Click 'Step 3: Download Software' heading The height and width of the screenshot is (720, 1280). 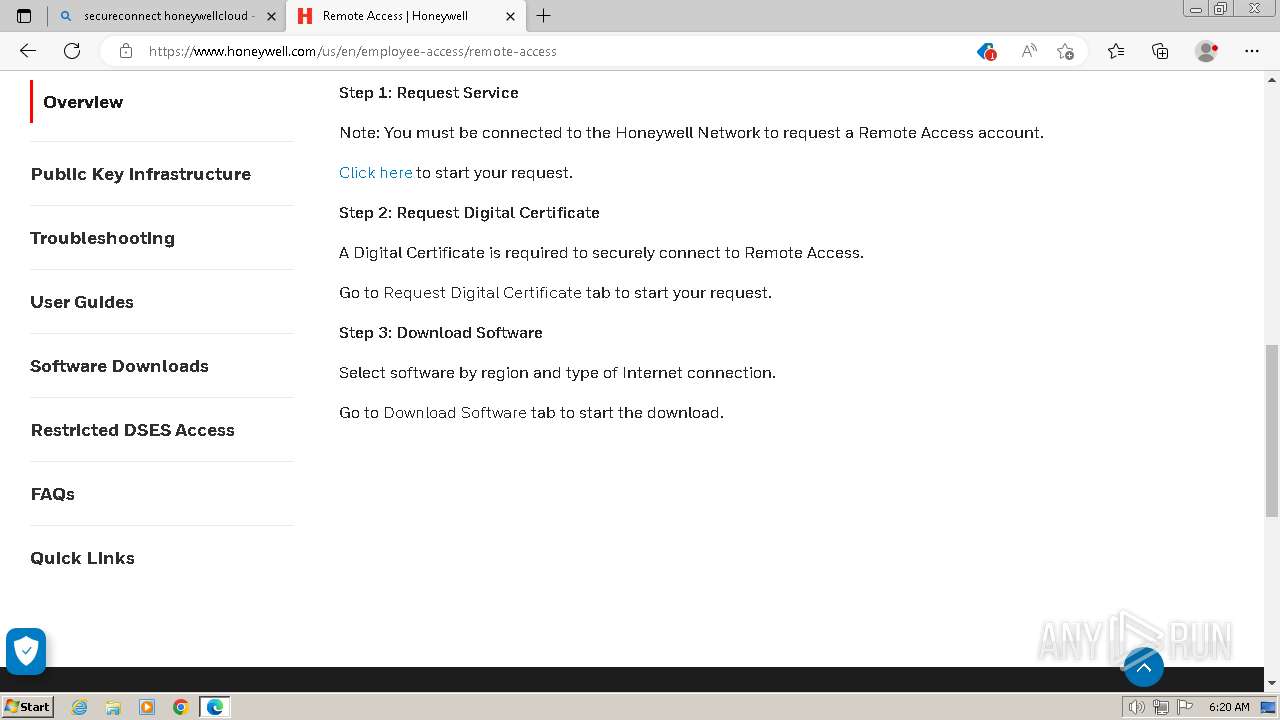coord(441,332)
